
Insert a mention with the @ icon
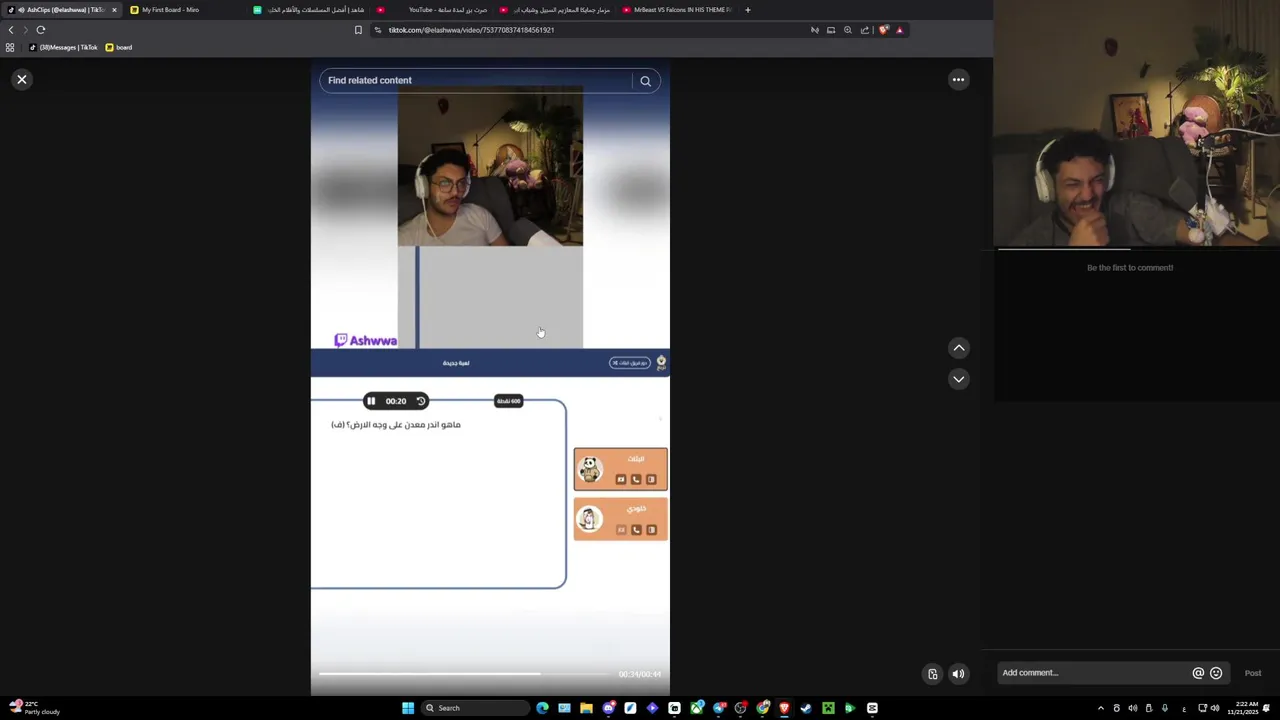[1198, 673]
